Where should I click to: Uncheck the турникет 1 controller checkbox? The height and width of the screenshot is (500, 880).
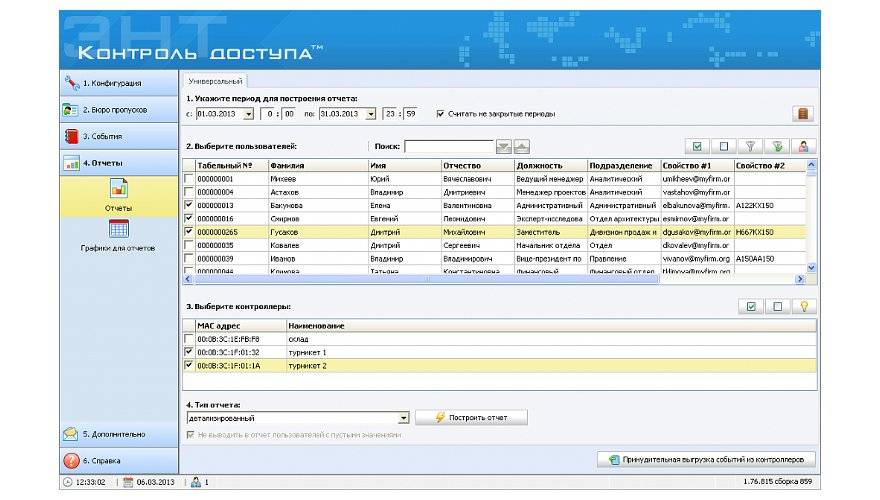point(189,352)
